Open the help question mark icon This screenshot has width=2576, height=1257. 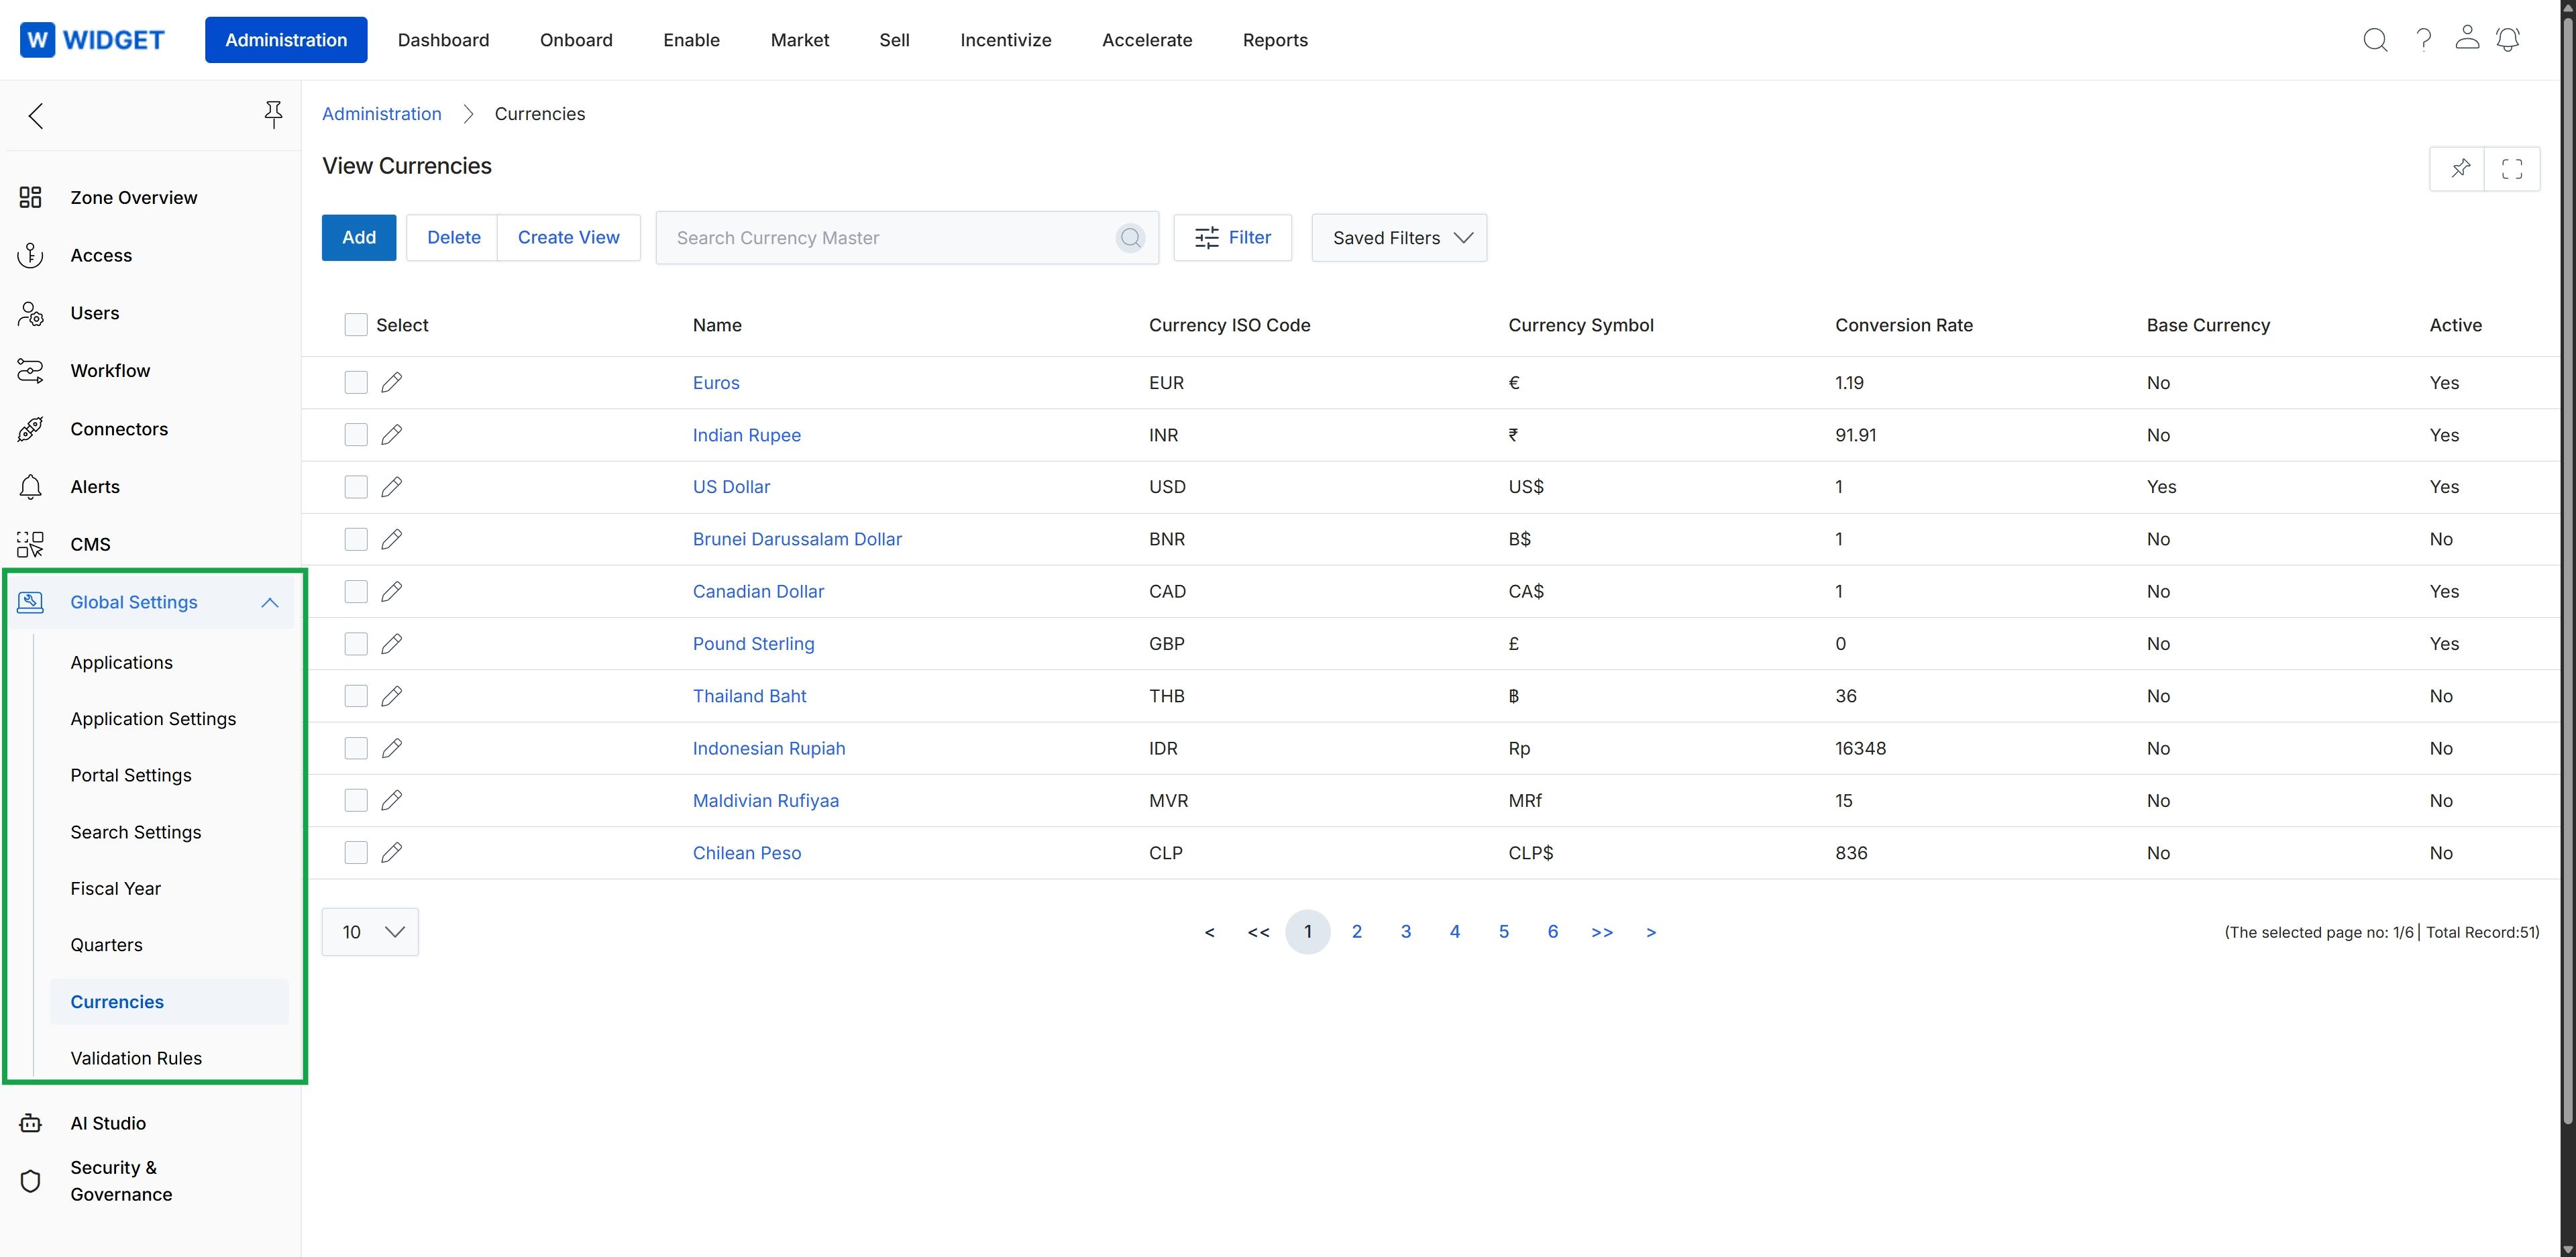(x=2423, y=40)
